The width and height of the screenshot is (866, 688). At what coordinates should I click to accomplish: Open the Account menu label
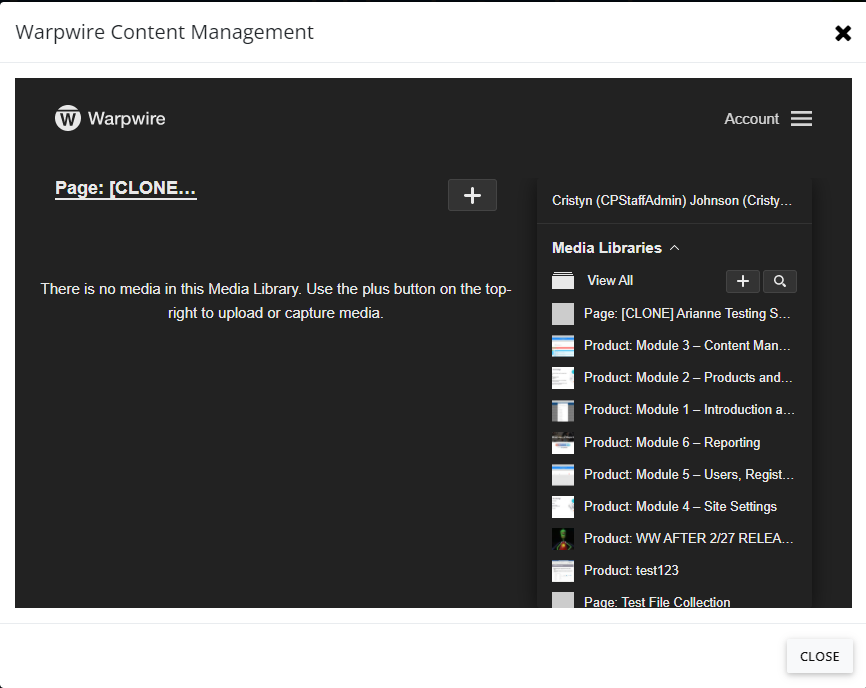click(751, 119)
